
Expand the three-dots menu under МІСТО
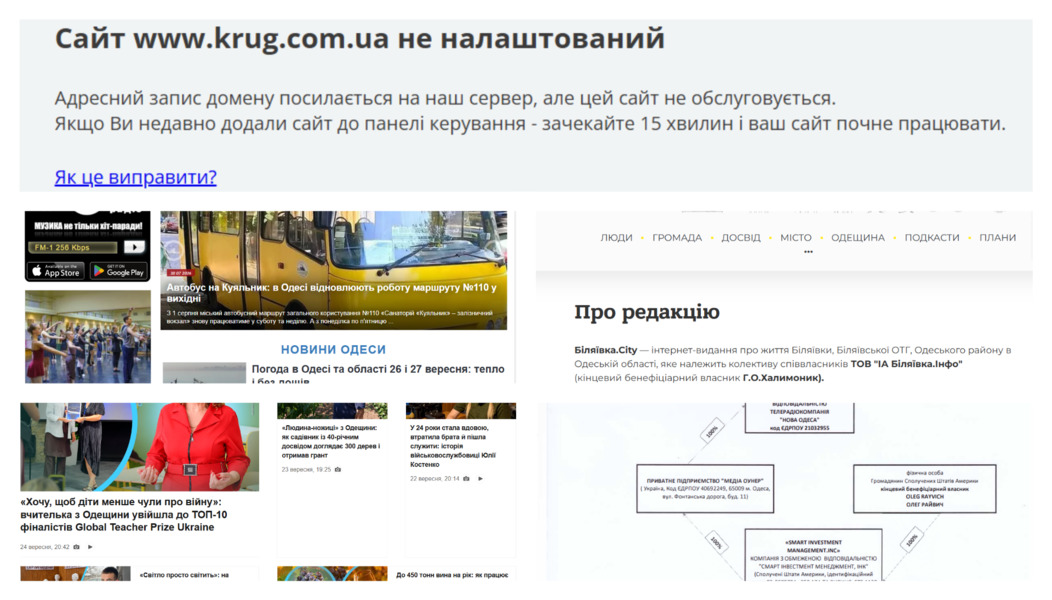point(808,252)
